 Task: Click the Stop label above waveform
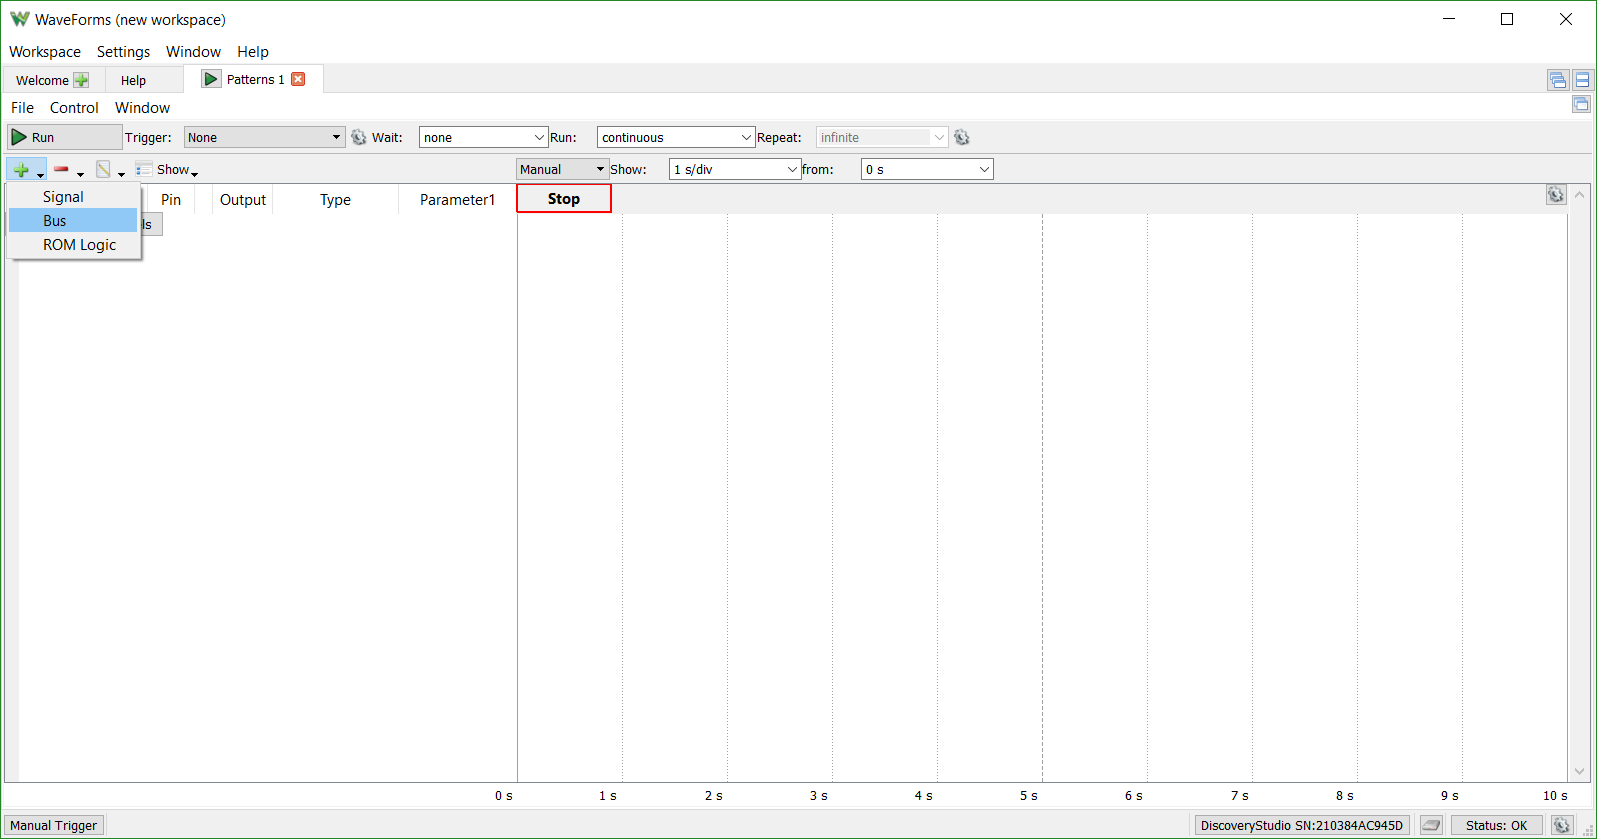(564, 199)
